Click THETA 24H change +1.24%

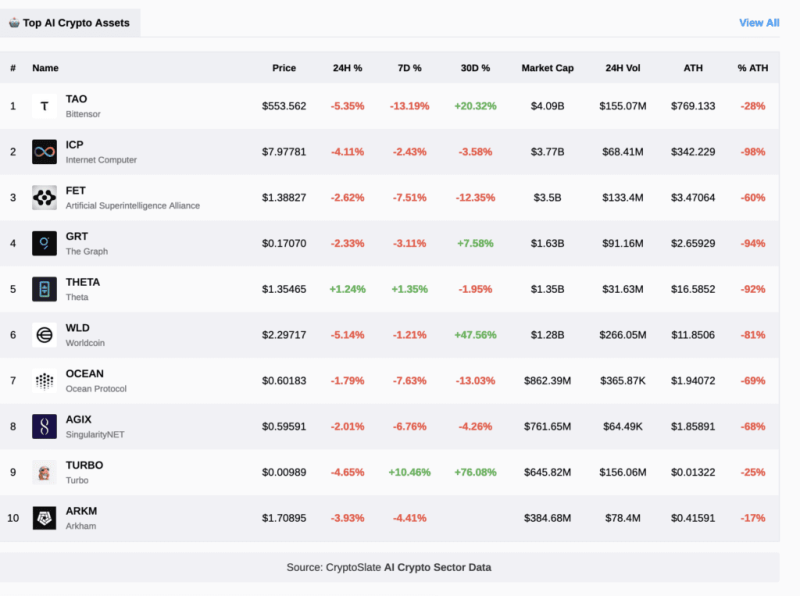(347, 289)
